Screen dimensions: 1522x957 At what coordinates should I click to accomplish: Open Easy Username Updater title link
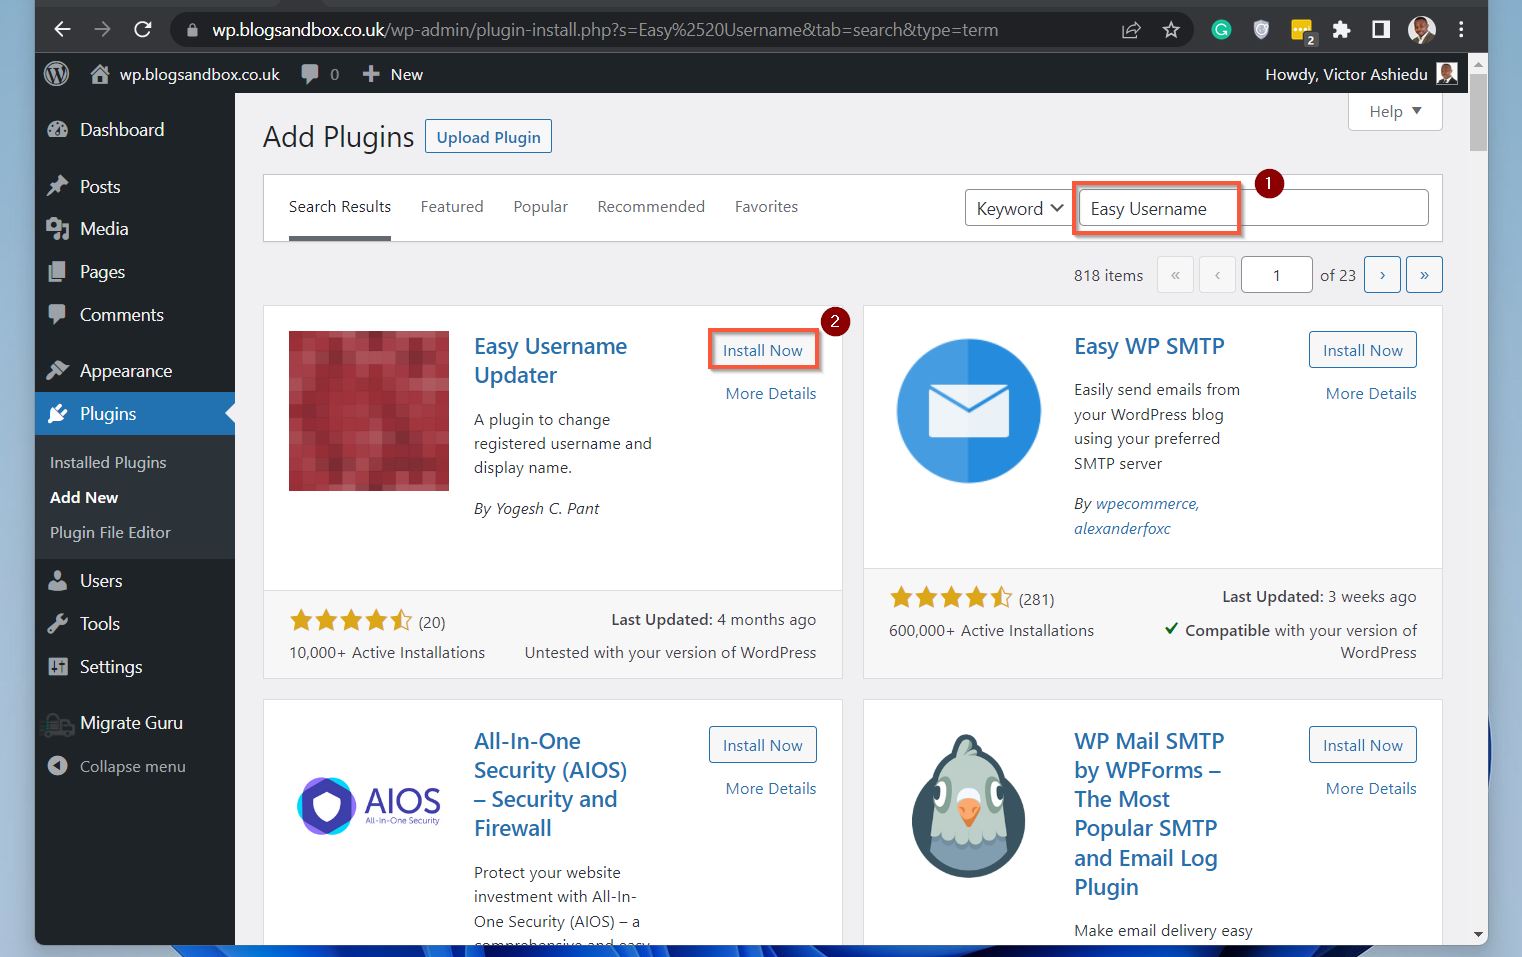(x=550, y=361)
